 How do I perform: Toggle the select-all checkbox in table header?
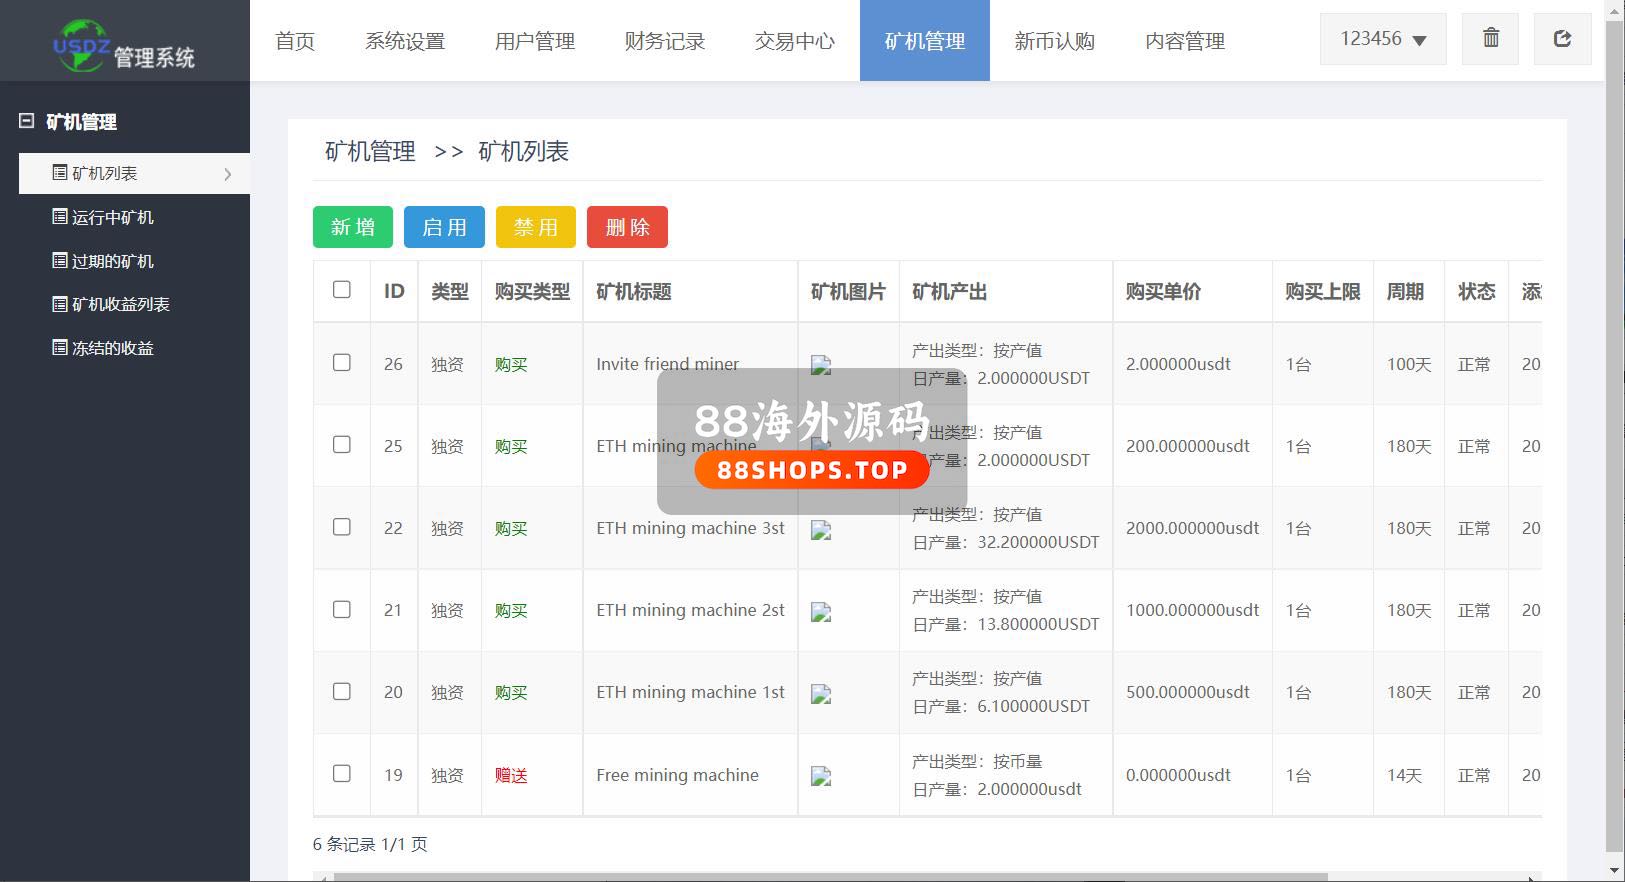point(342,290)
